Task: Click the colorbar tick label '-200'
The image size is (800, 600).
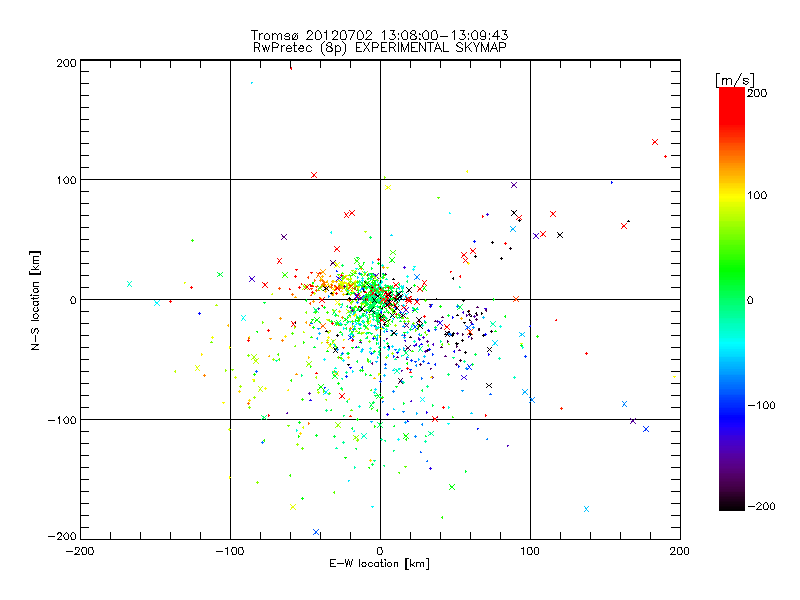Action: click(x=761, y=506)
